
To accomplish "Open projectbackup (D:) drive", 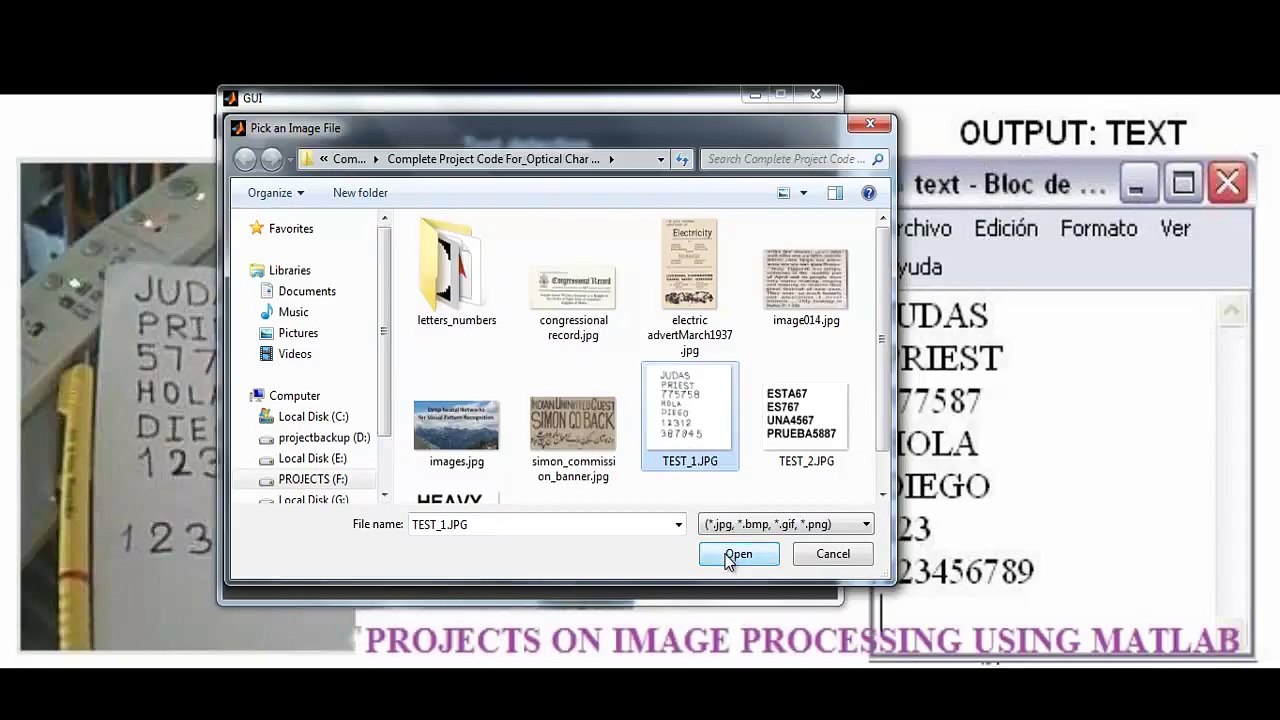I will click(314, 438).
